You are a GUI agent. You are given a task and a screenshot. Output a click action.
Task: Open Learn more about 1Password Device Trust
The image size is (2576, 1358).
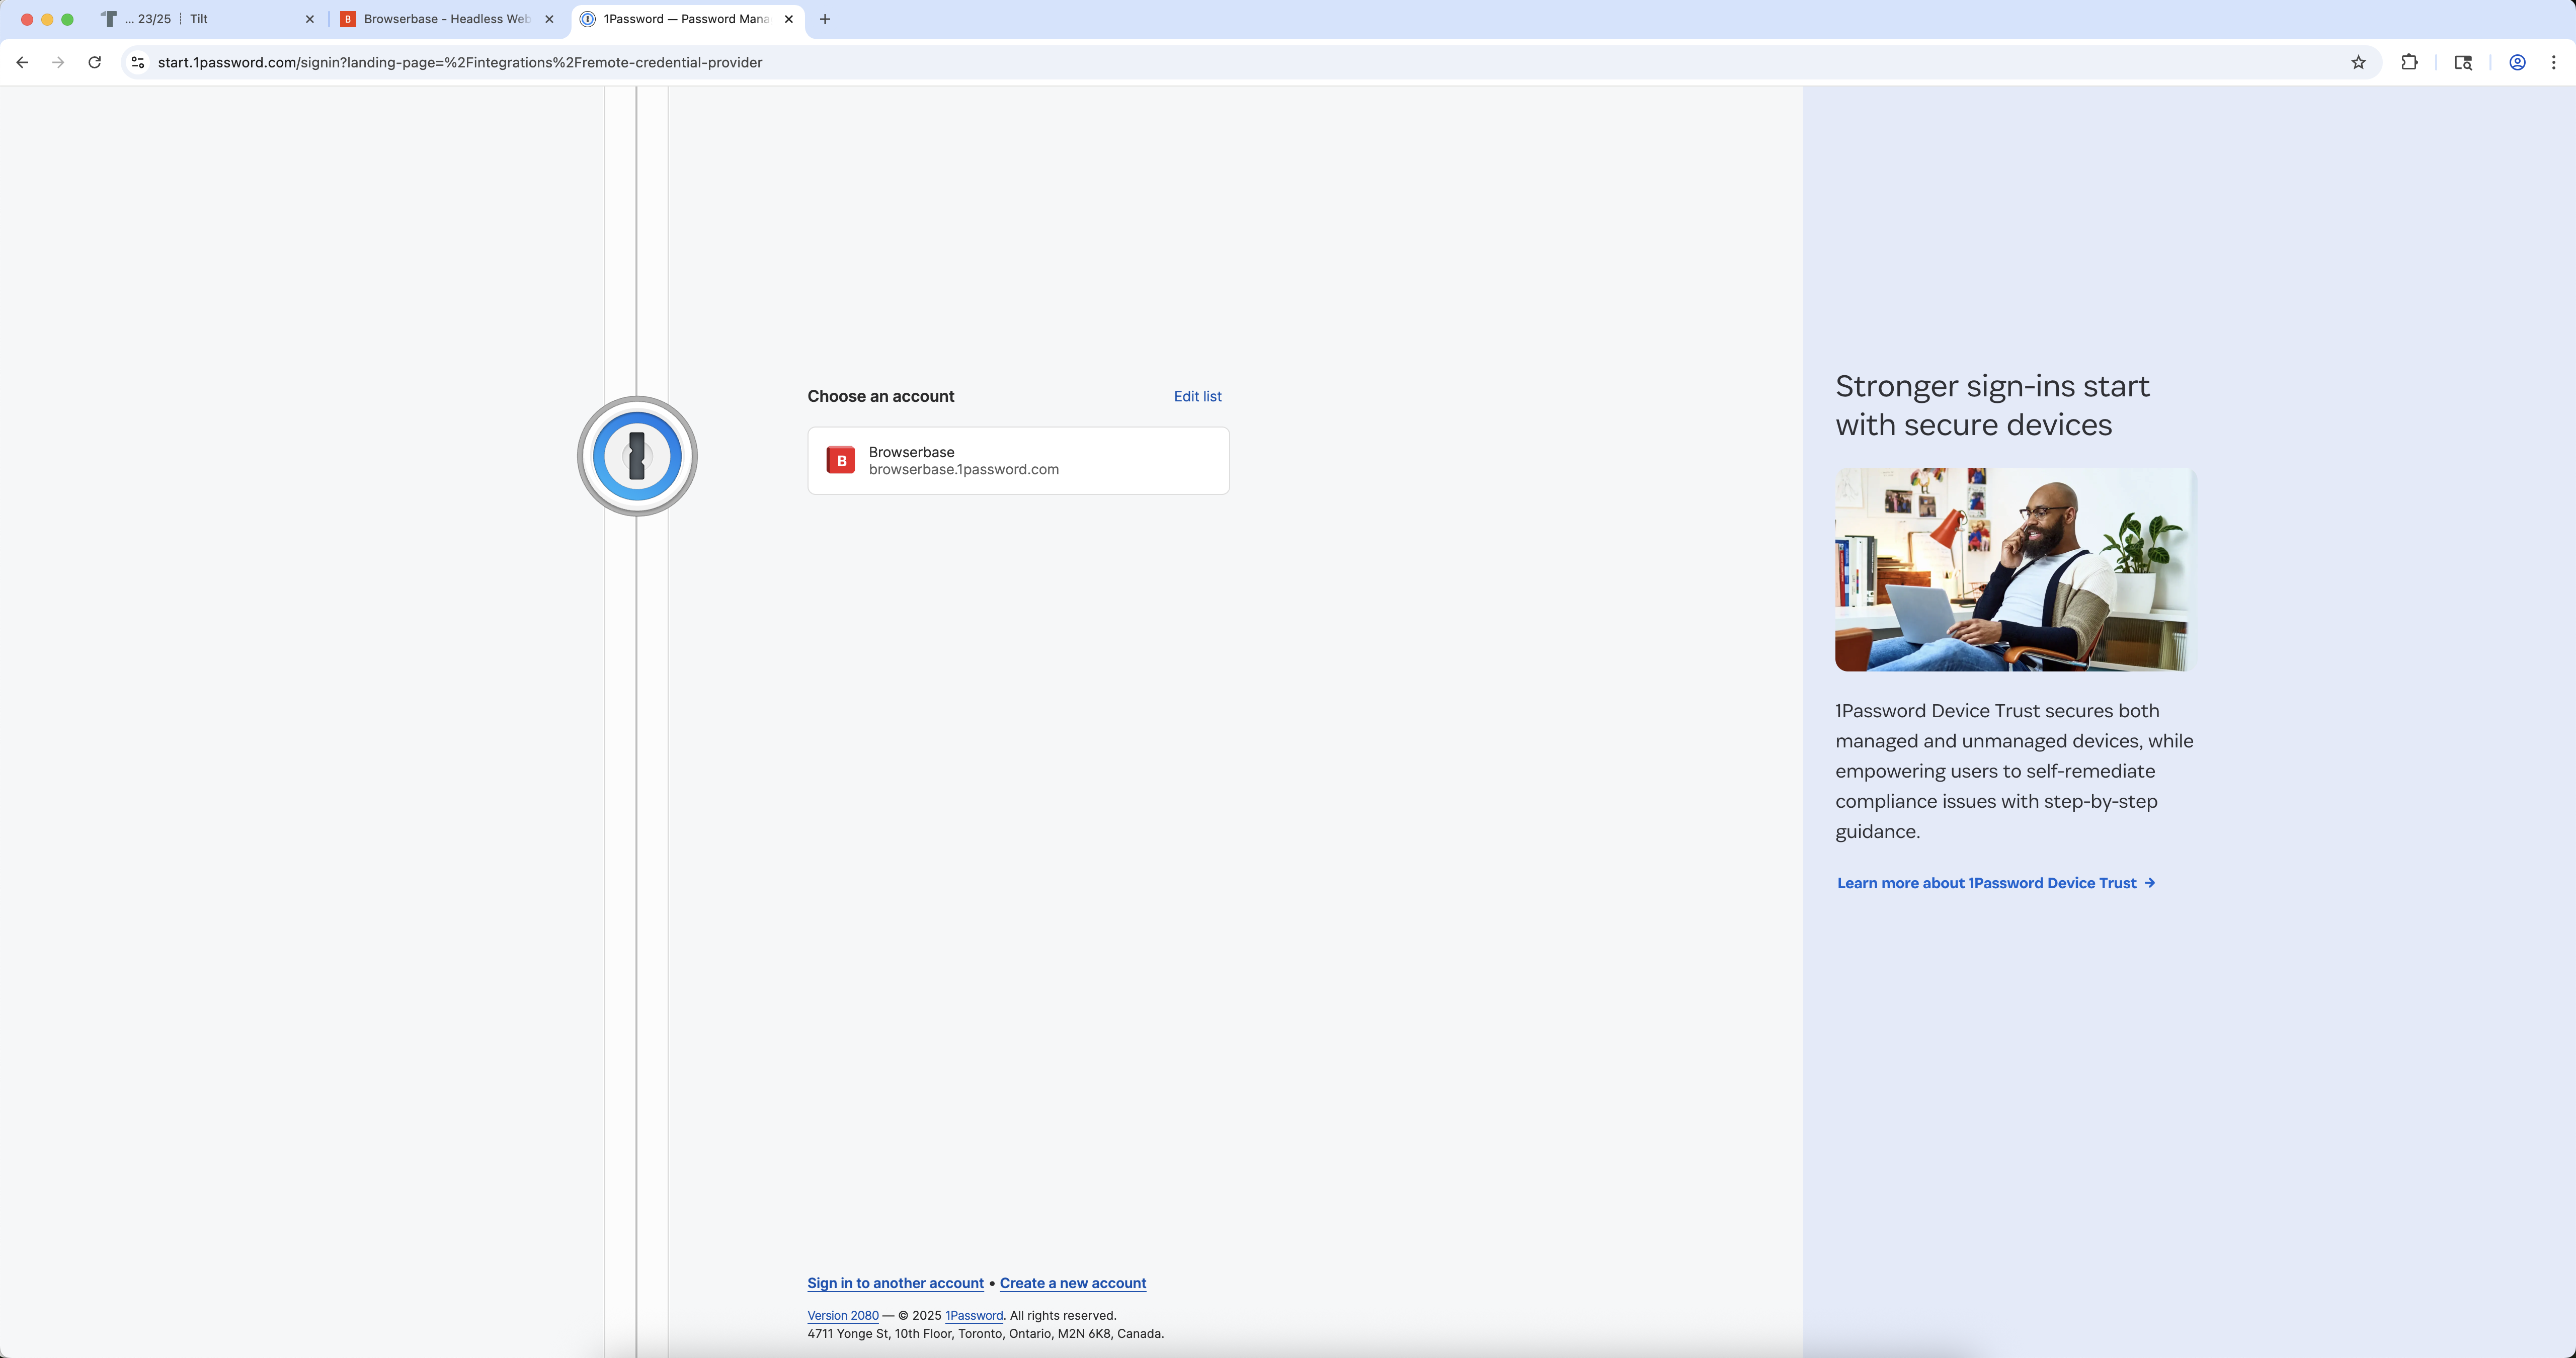(x=1995, y=883)
